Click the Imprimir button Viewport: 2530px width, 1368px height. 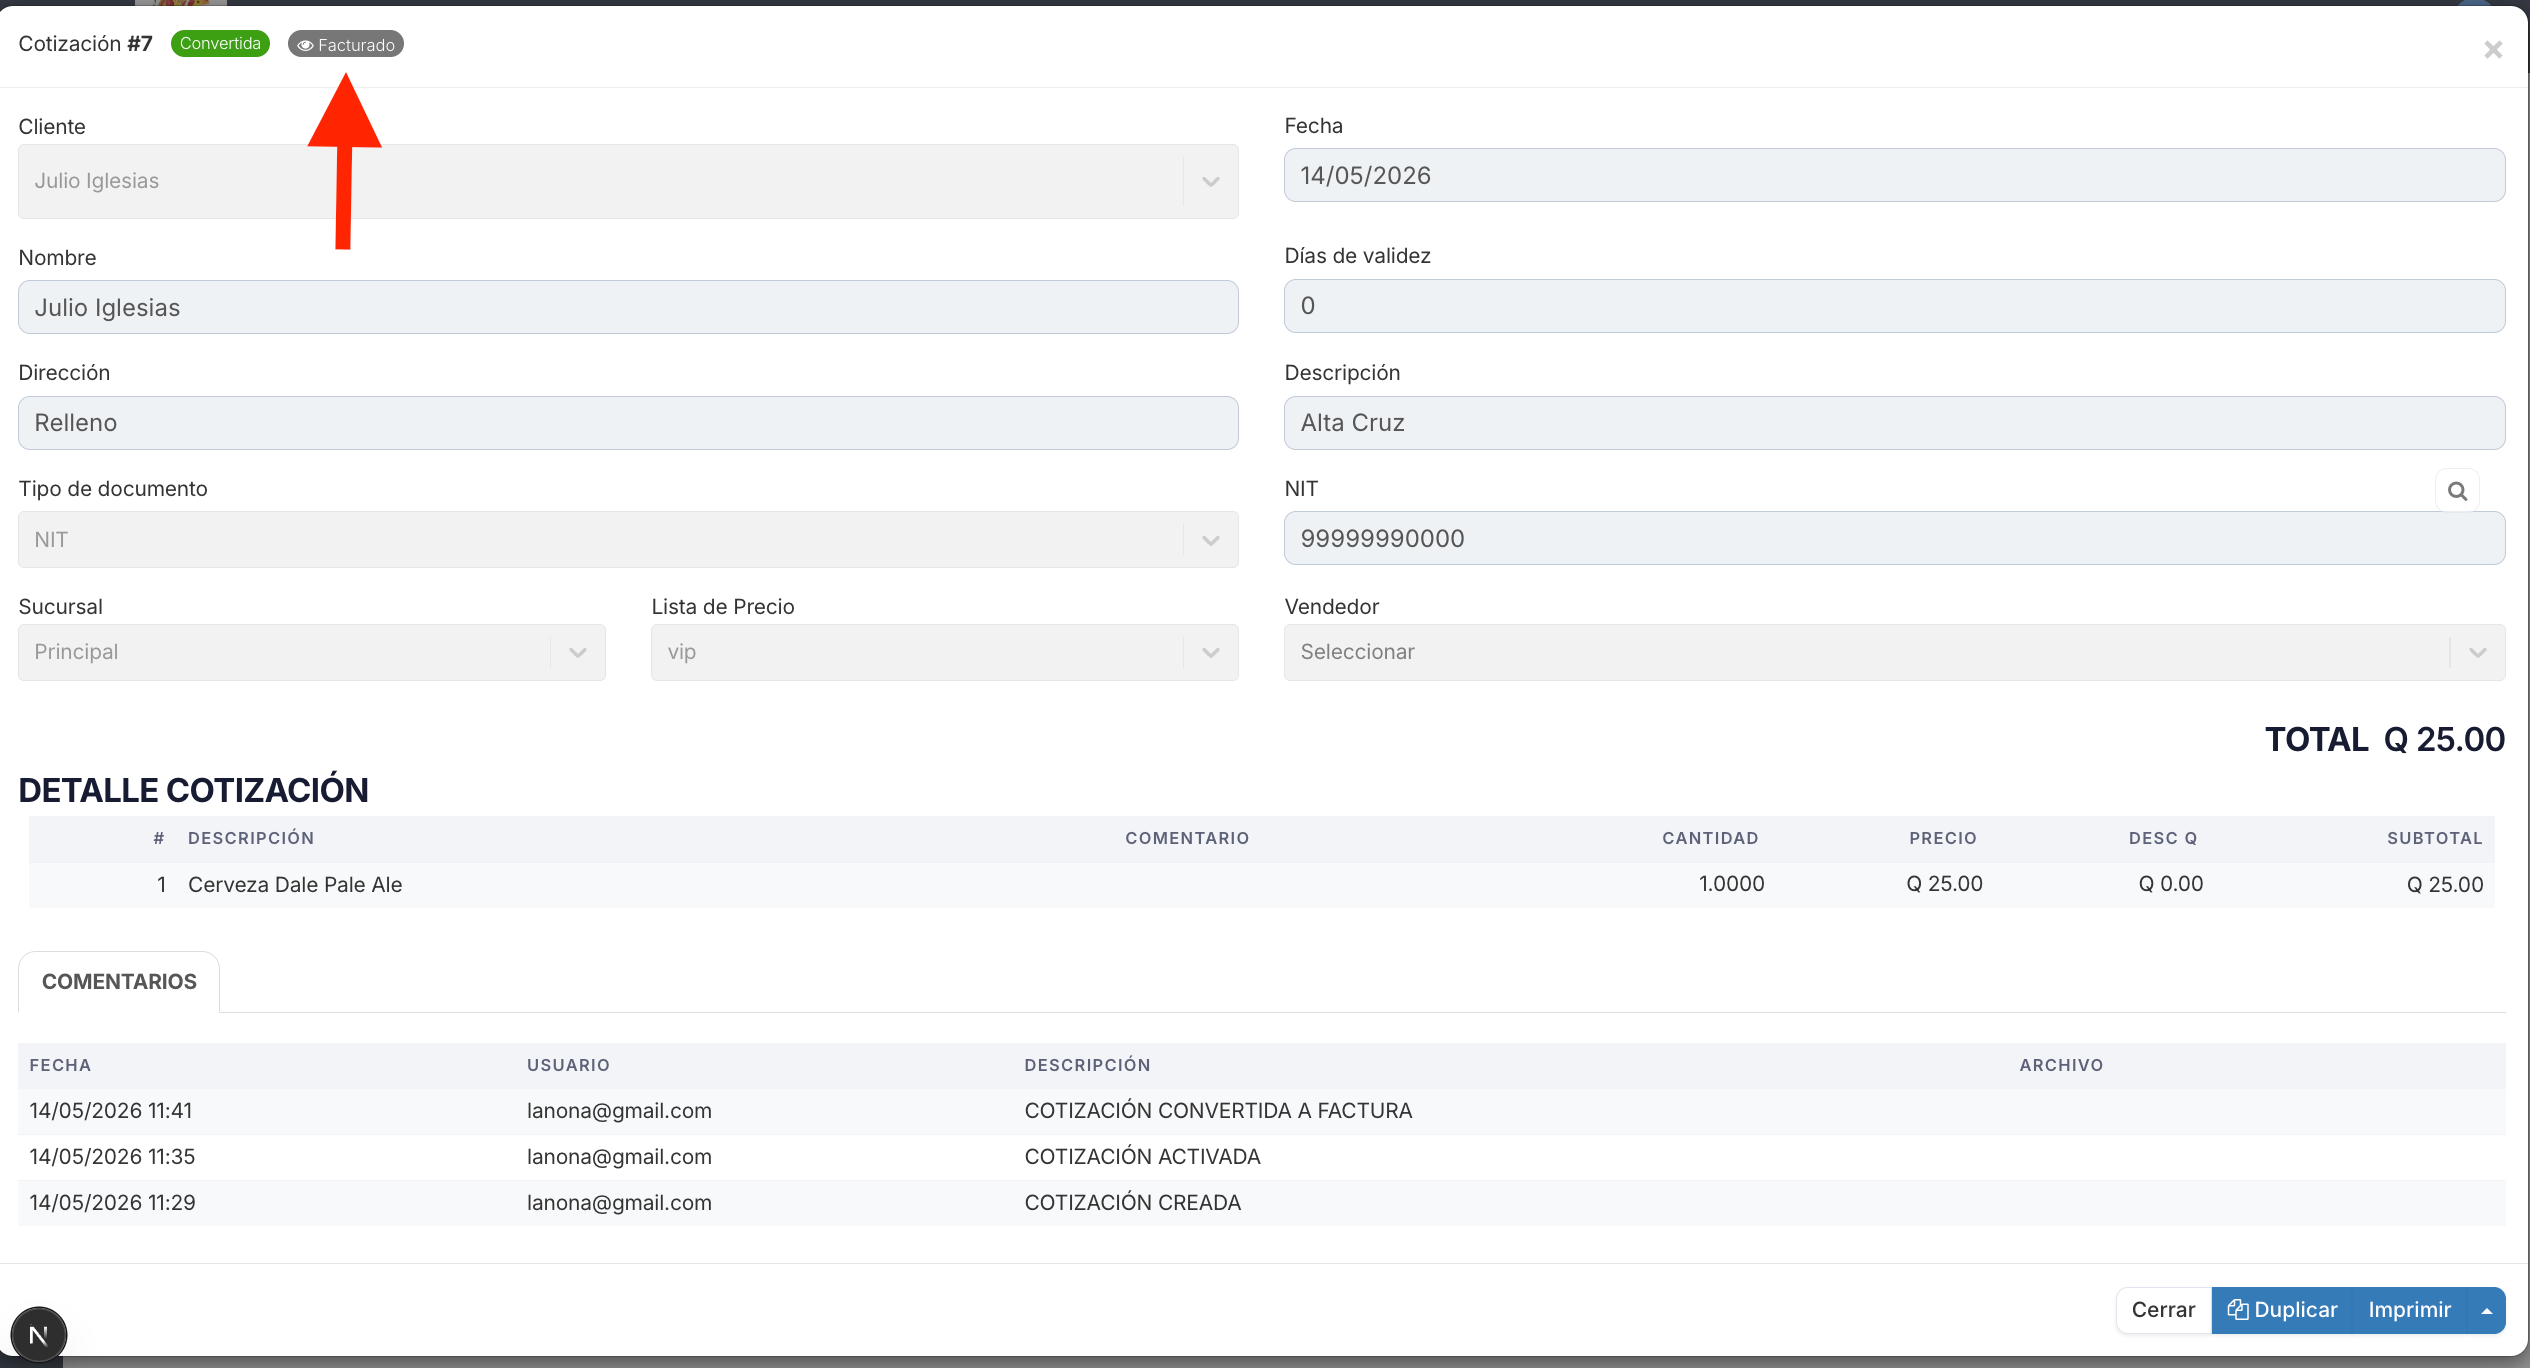2409,1310
